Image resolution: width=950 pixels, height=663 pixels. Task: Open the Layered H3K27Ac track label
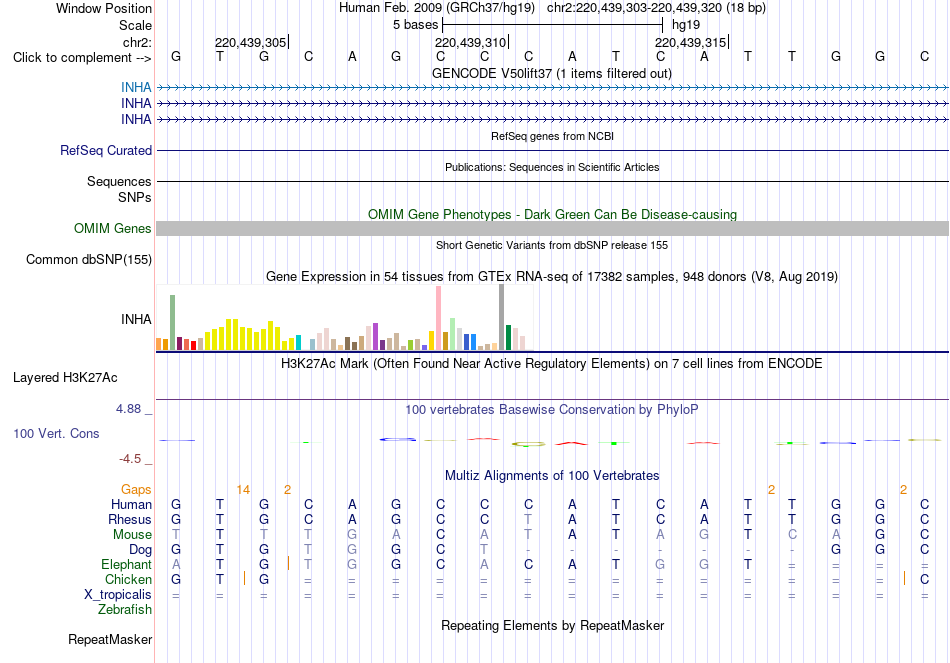pos(65,378)
